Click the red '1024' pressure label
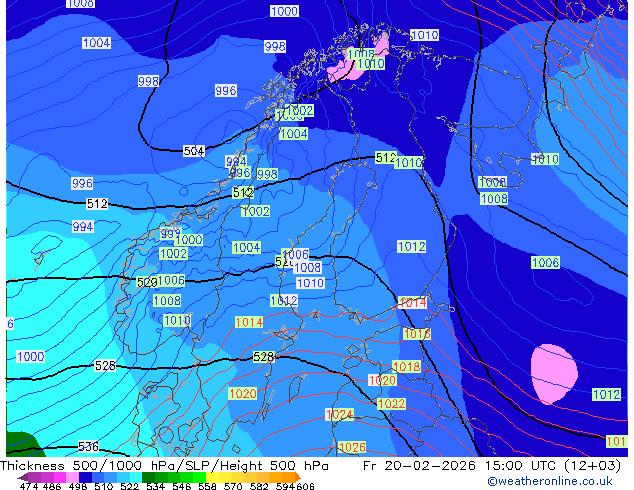634x490 pixels. click(339, 414)
